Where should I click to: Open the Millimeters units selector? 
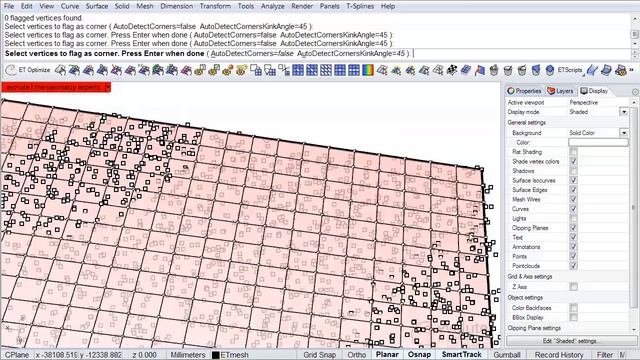point(188,355)
